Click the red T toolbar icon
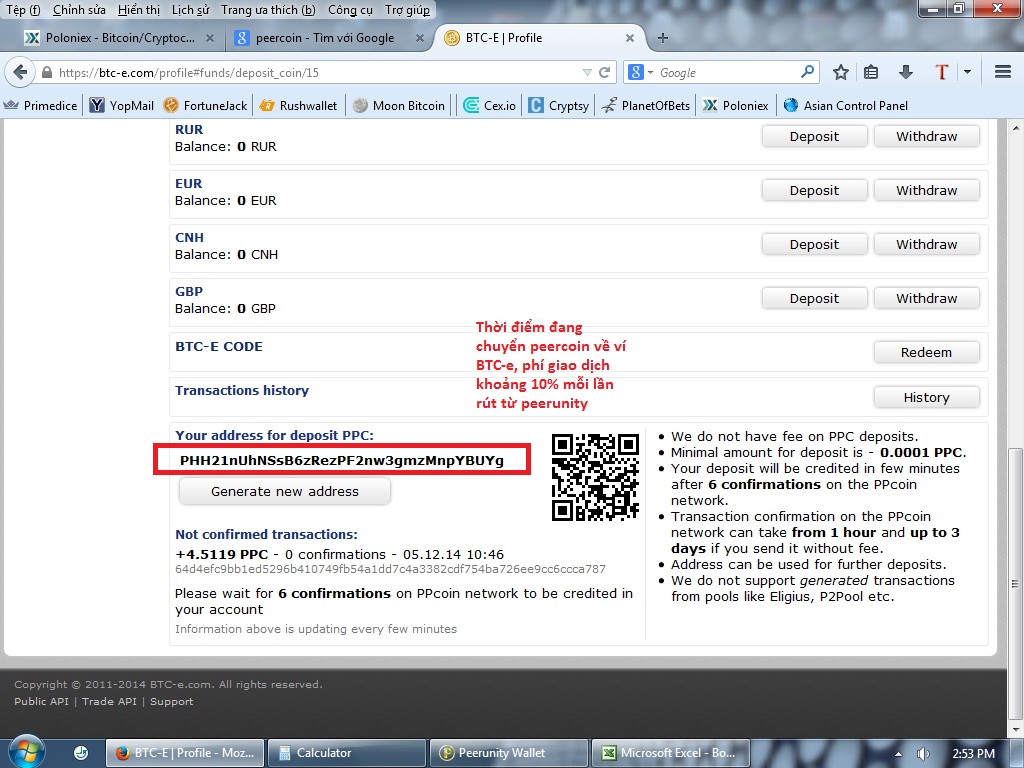This screenshot has height=768, width=1024. 941,72
